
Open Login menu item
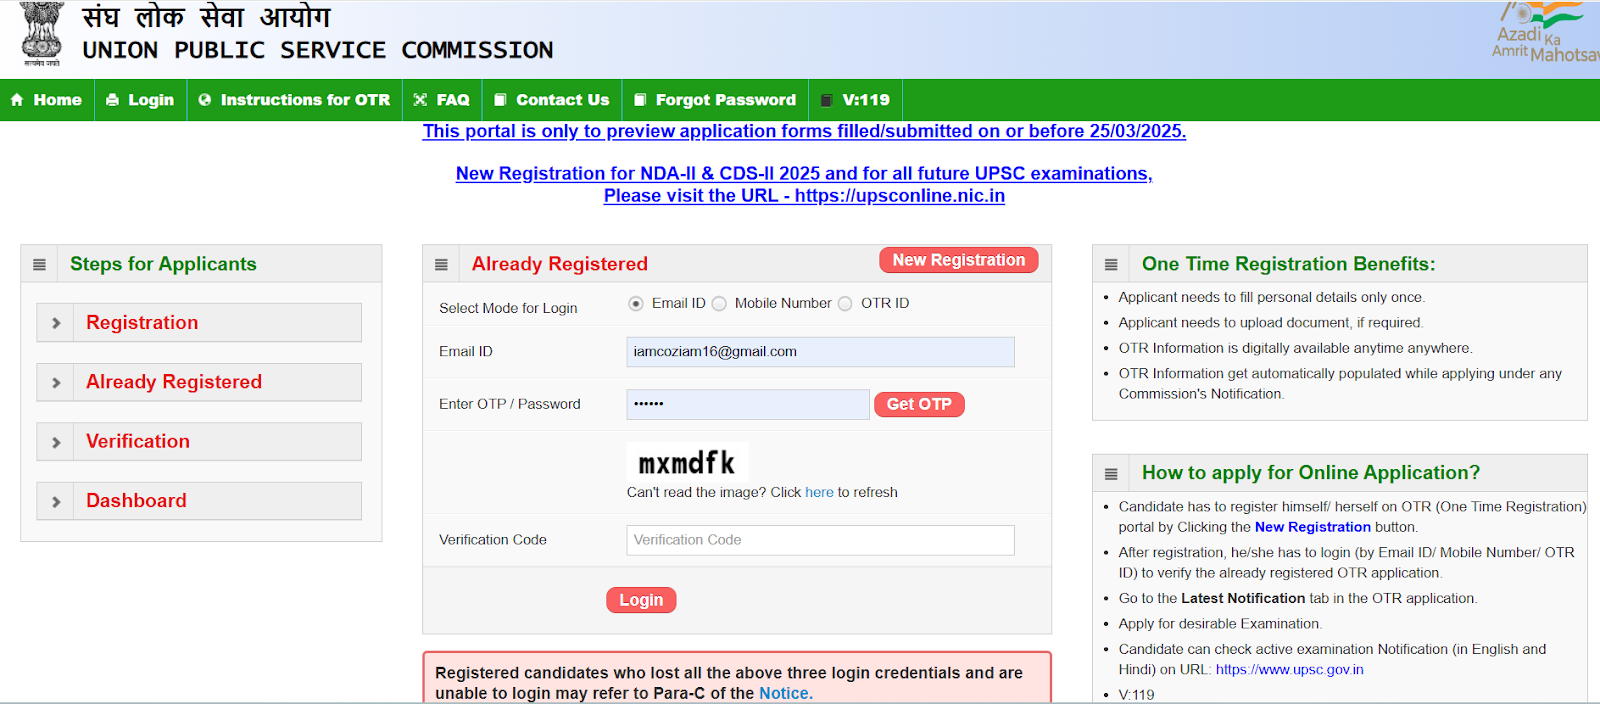pyautogui.click(x=141, y=100)
